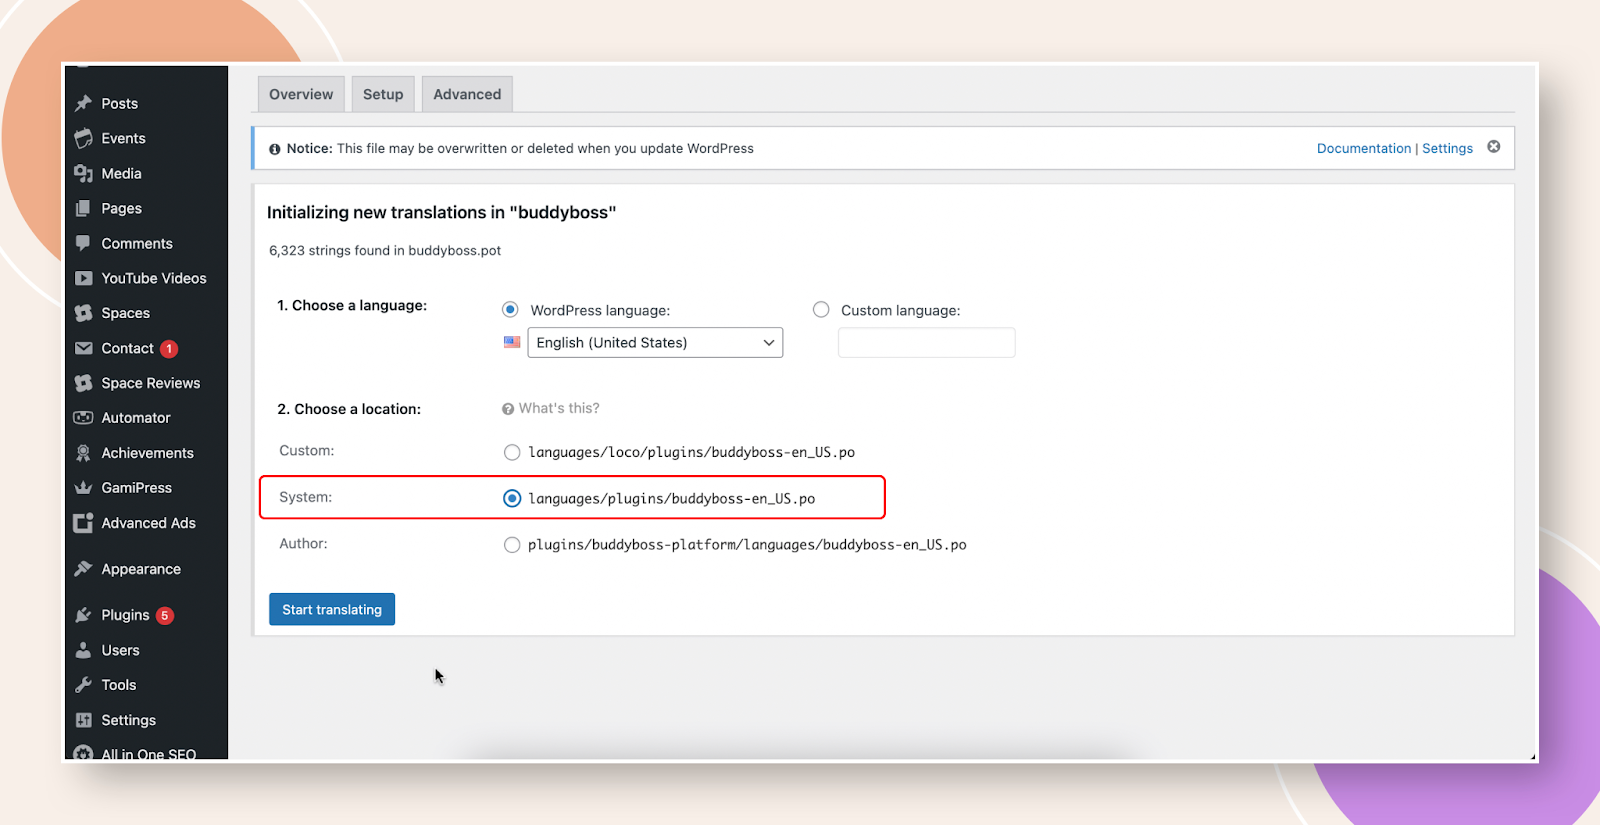This screenshot has width=1600, height=825.
Task: Choose the Custom location radio button
Action: (x=512, y=452)
